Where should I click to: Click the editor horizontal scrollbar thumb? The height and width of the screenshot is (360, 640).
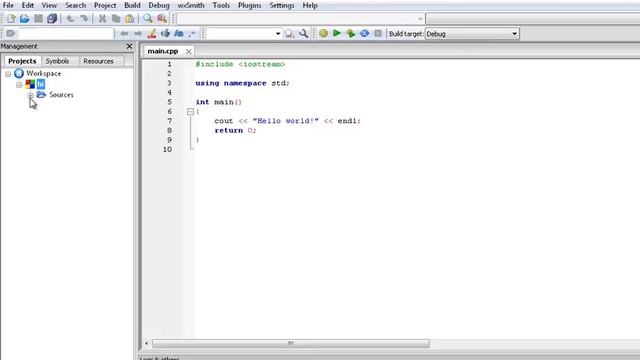pyautogui.click(x=290, y=343)
